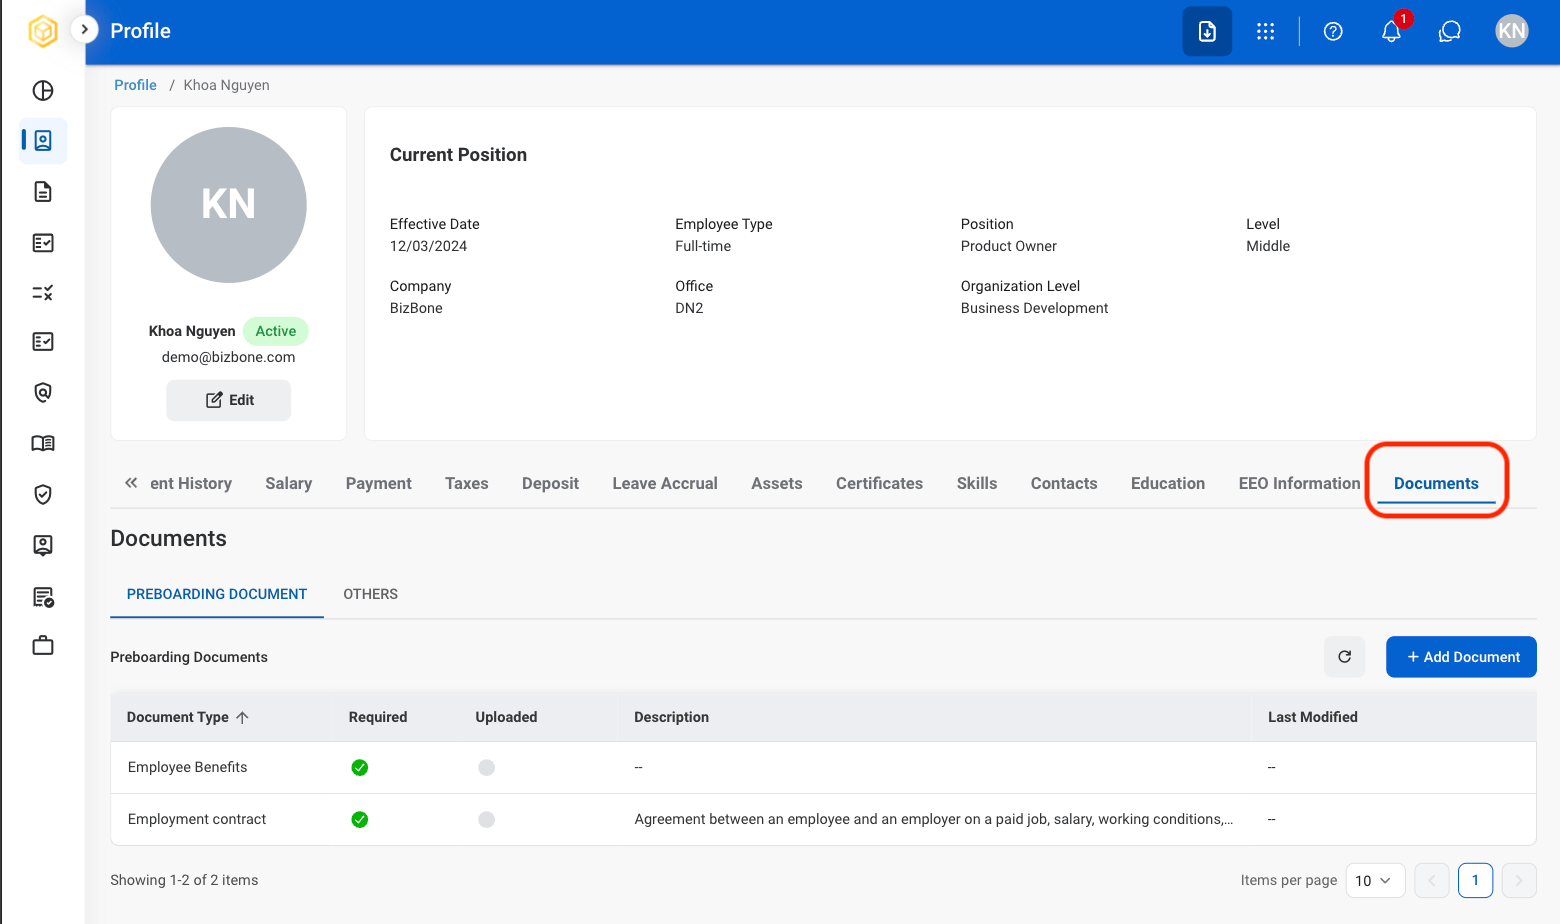
Task: Refresh the Preboarding Documents list
Action: tap(1344, 657)
